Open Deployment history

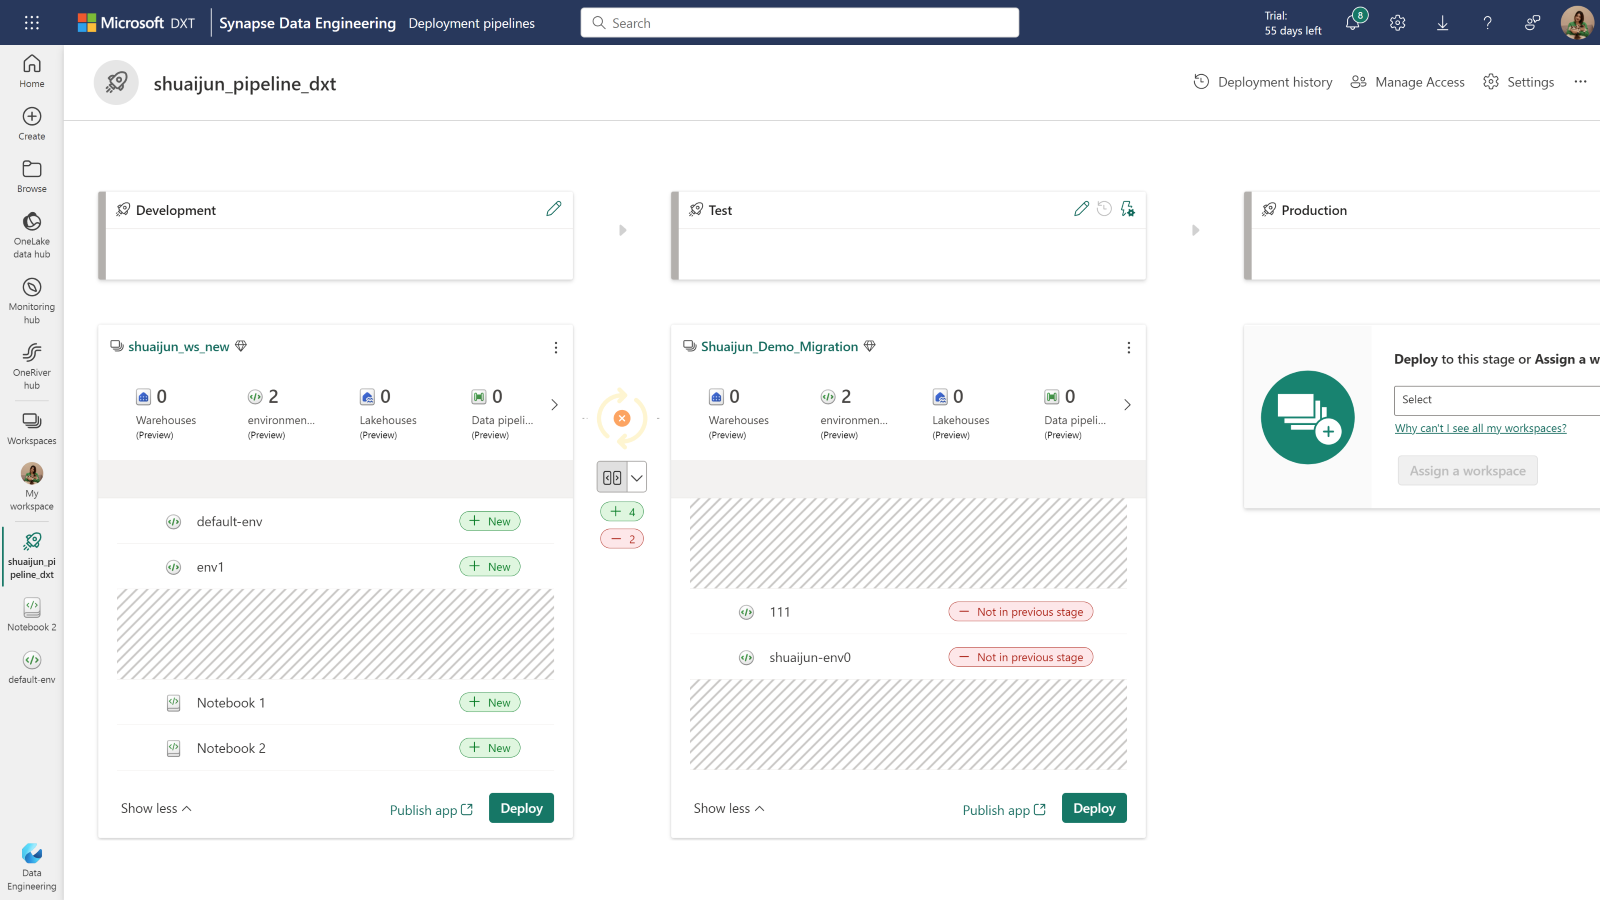(x=1263, y=82)
